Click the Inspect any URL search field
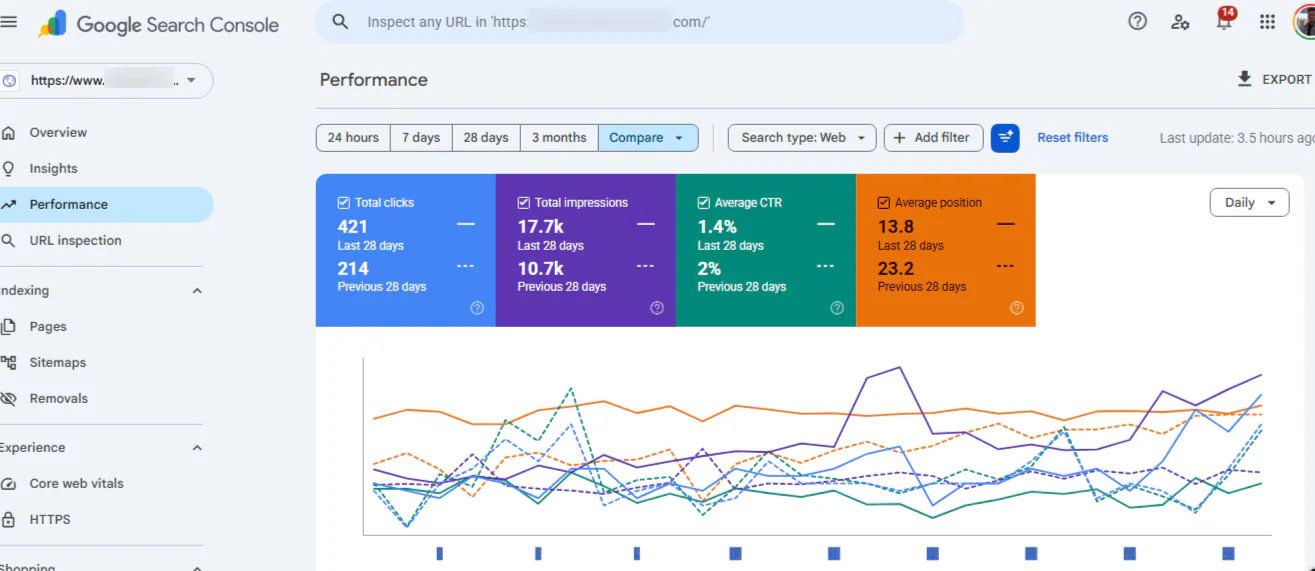This screenshot has height=571, width=1315. pos(640,21)
